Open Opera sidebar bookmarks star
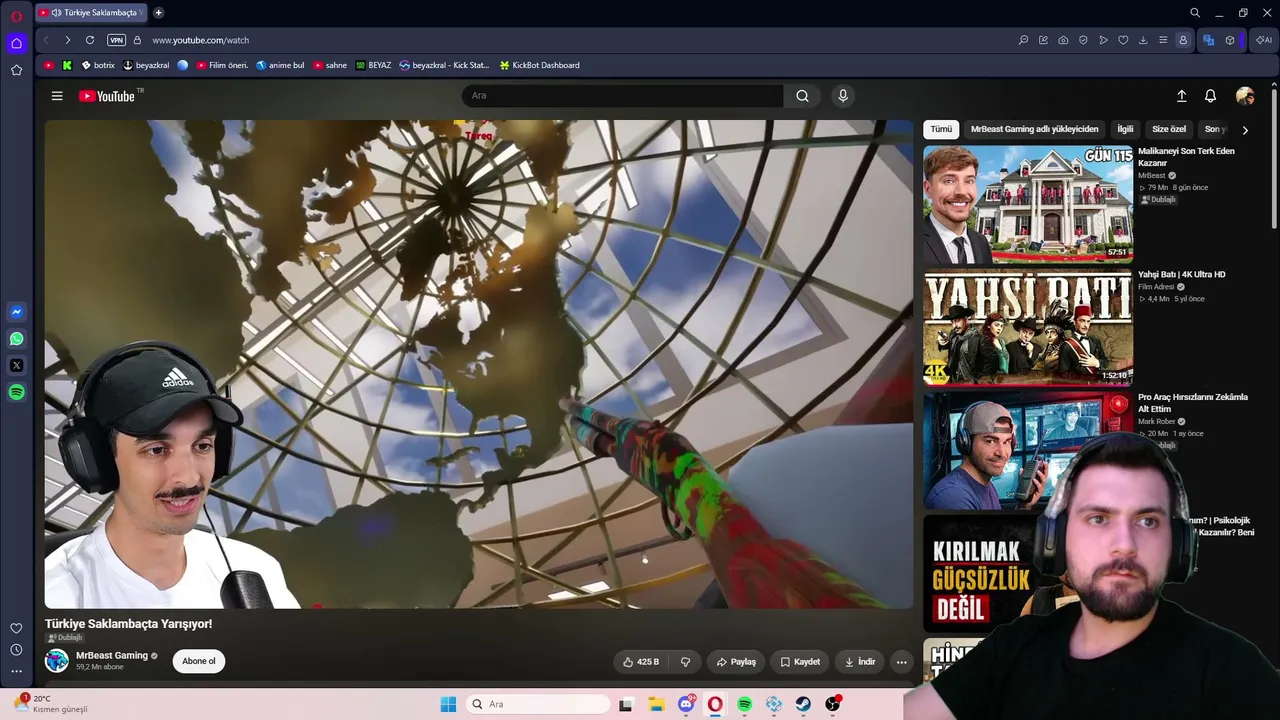Viewport: 1280px width, 720px height. click(x=16, y=70)
